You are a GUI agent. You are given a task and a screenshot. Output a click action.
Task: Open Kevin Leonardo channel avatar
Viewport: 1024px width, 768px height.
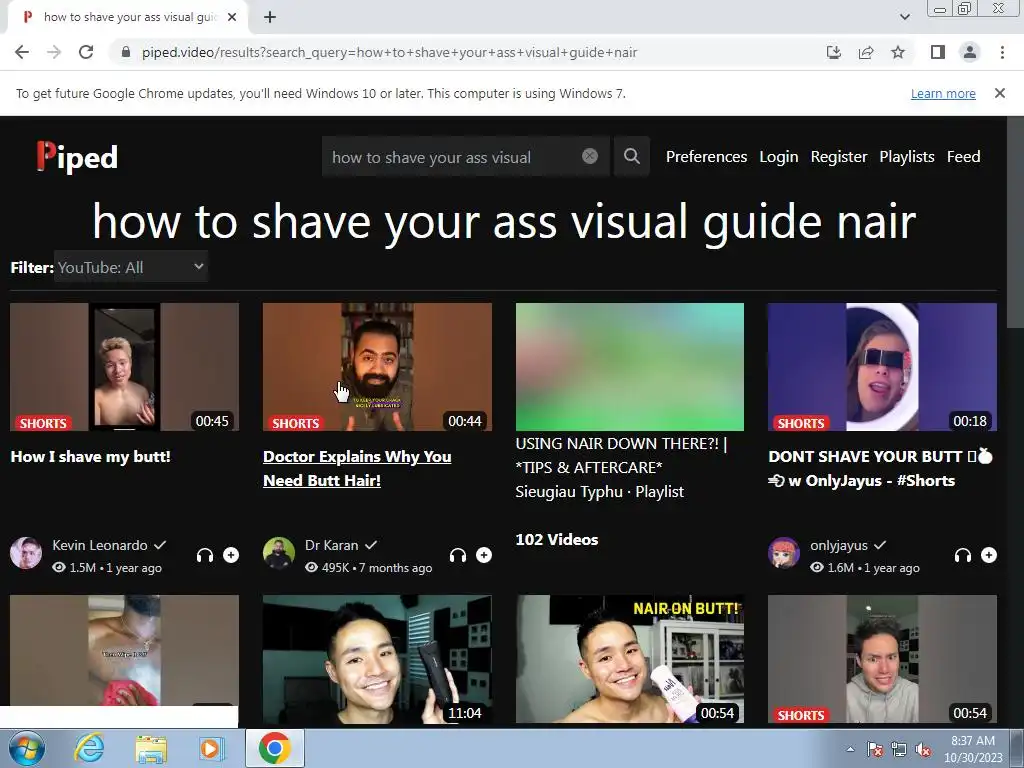tap(26, 553)
